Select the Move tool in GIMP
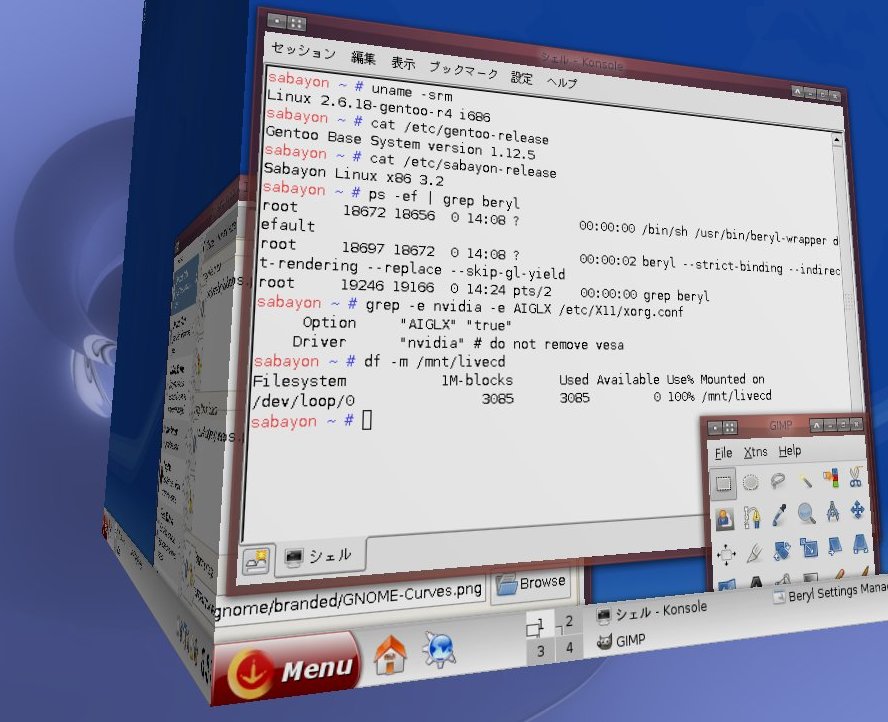This screenshot has height=722, width=888. click(x=857, y=510)
